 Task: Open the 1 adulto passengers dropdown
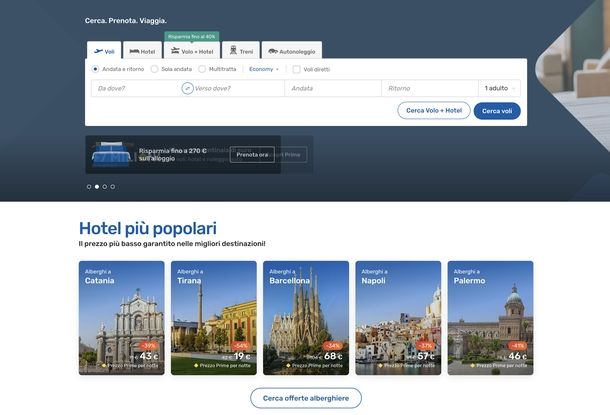pos(500,88)
